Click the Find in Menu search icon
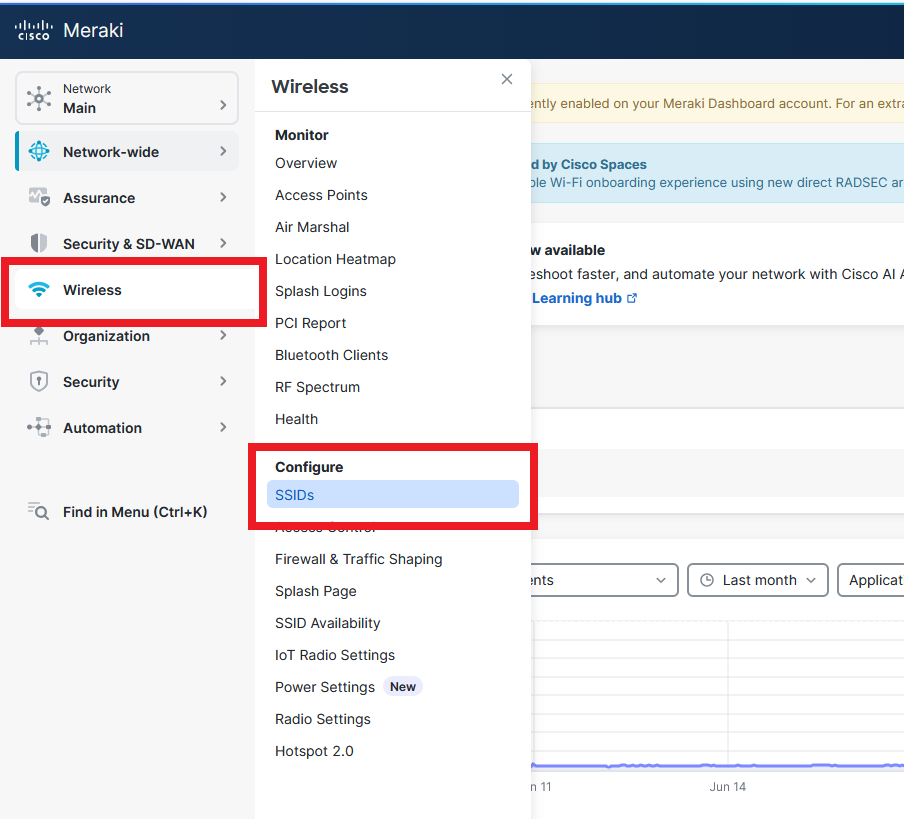 pos(39,511)
